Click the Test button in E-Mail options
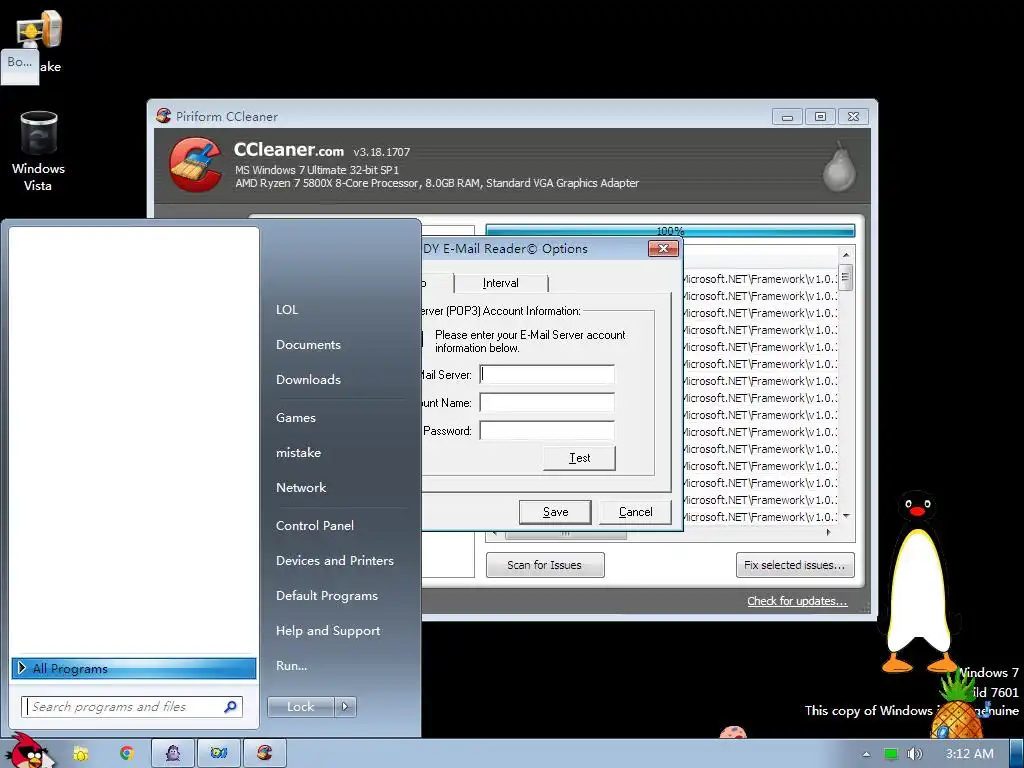 coord(579,458)
